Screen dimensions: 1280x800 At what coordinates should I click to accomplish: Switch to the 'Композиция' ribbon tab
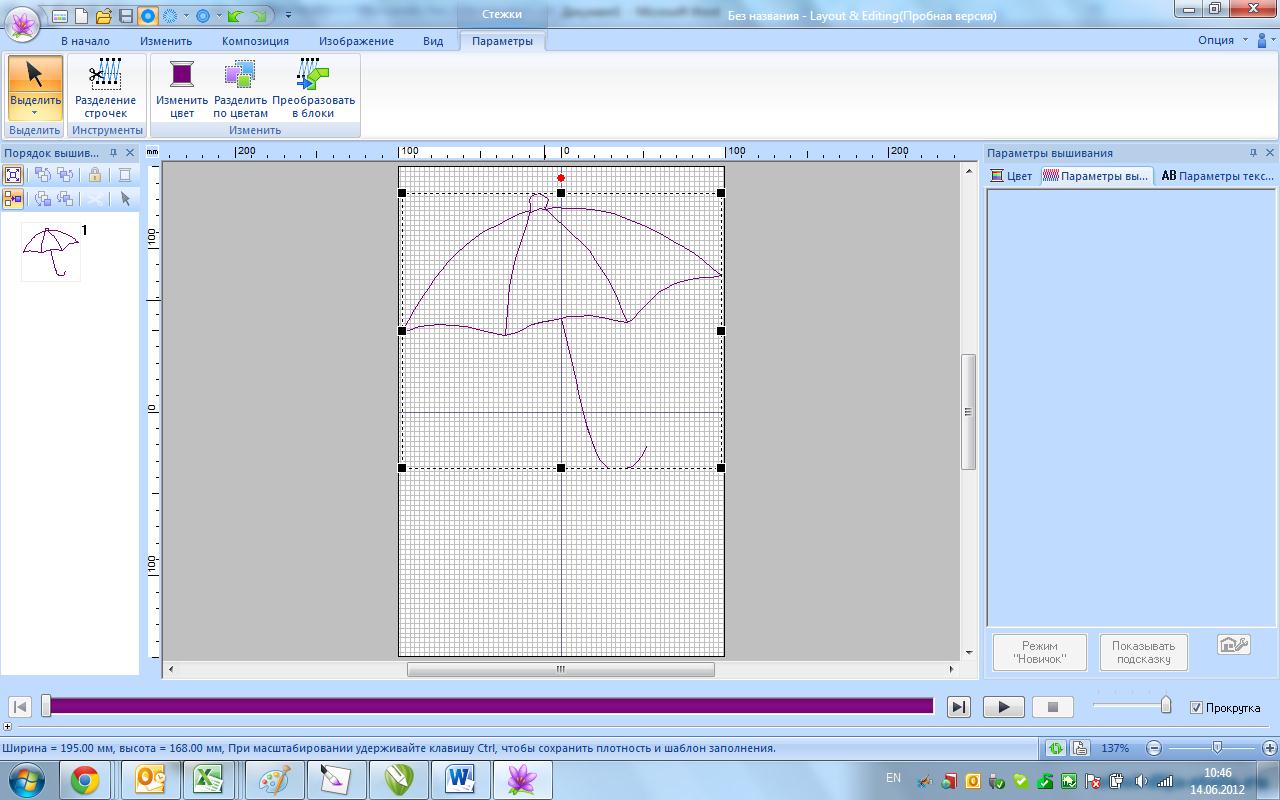tap(255, 41)
